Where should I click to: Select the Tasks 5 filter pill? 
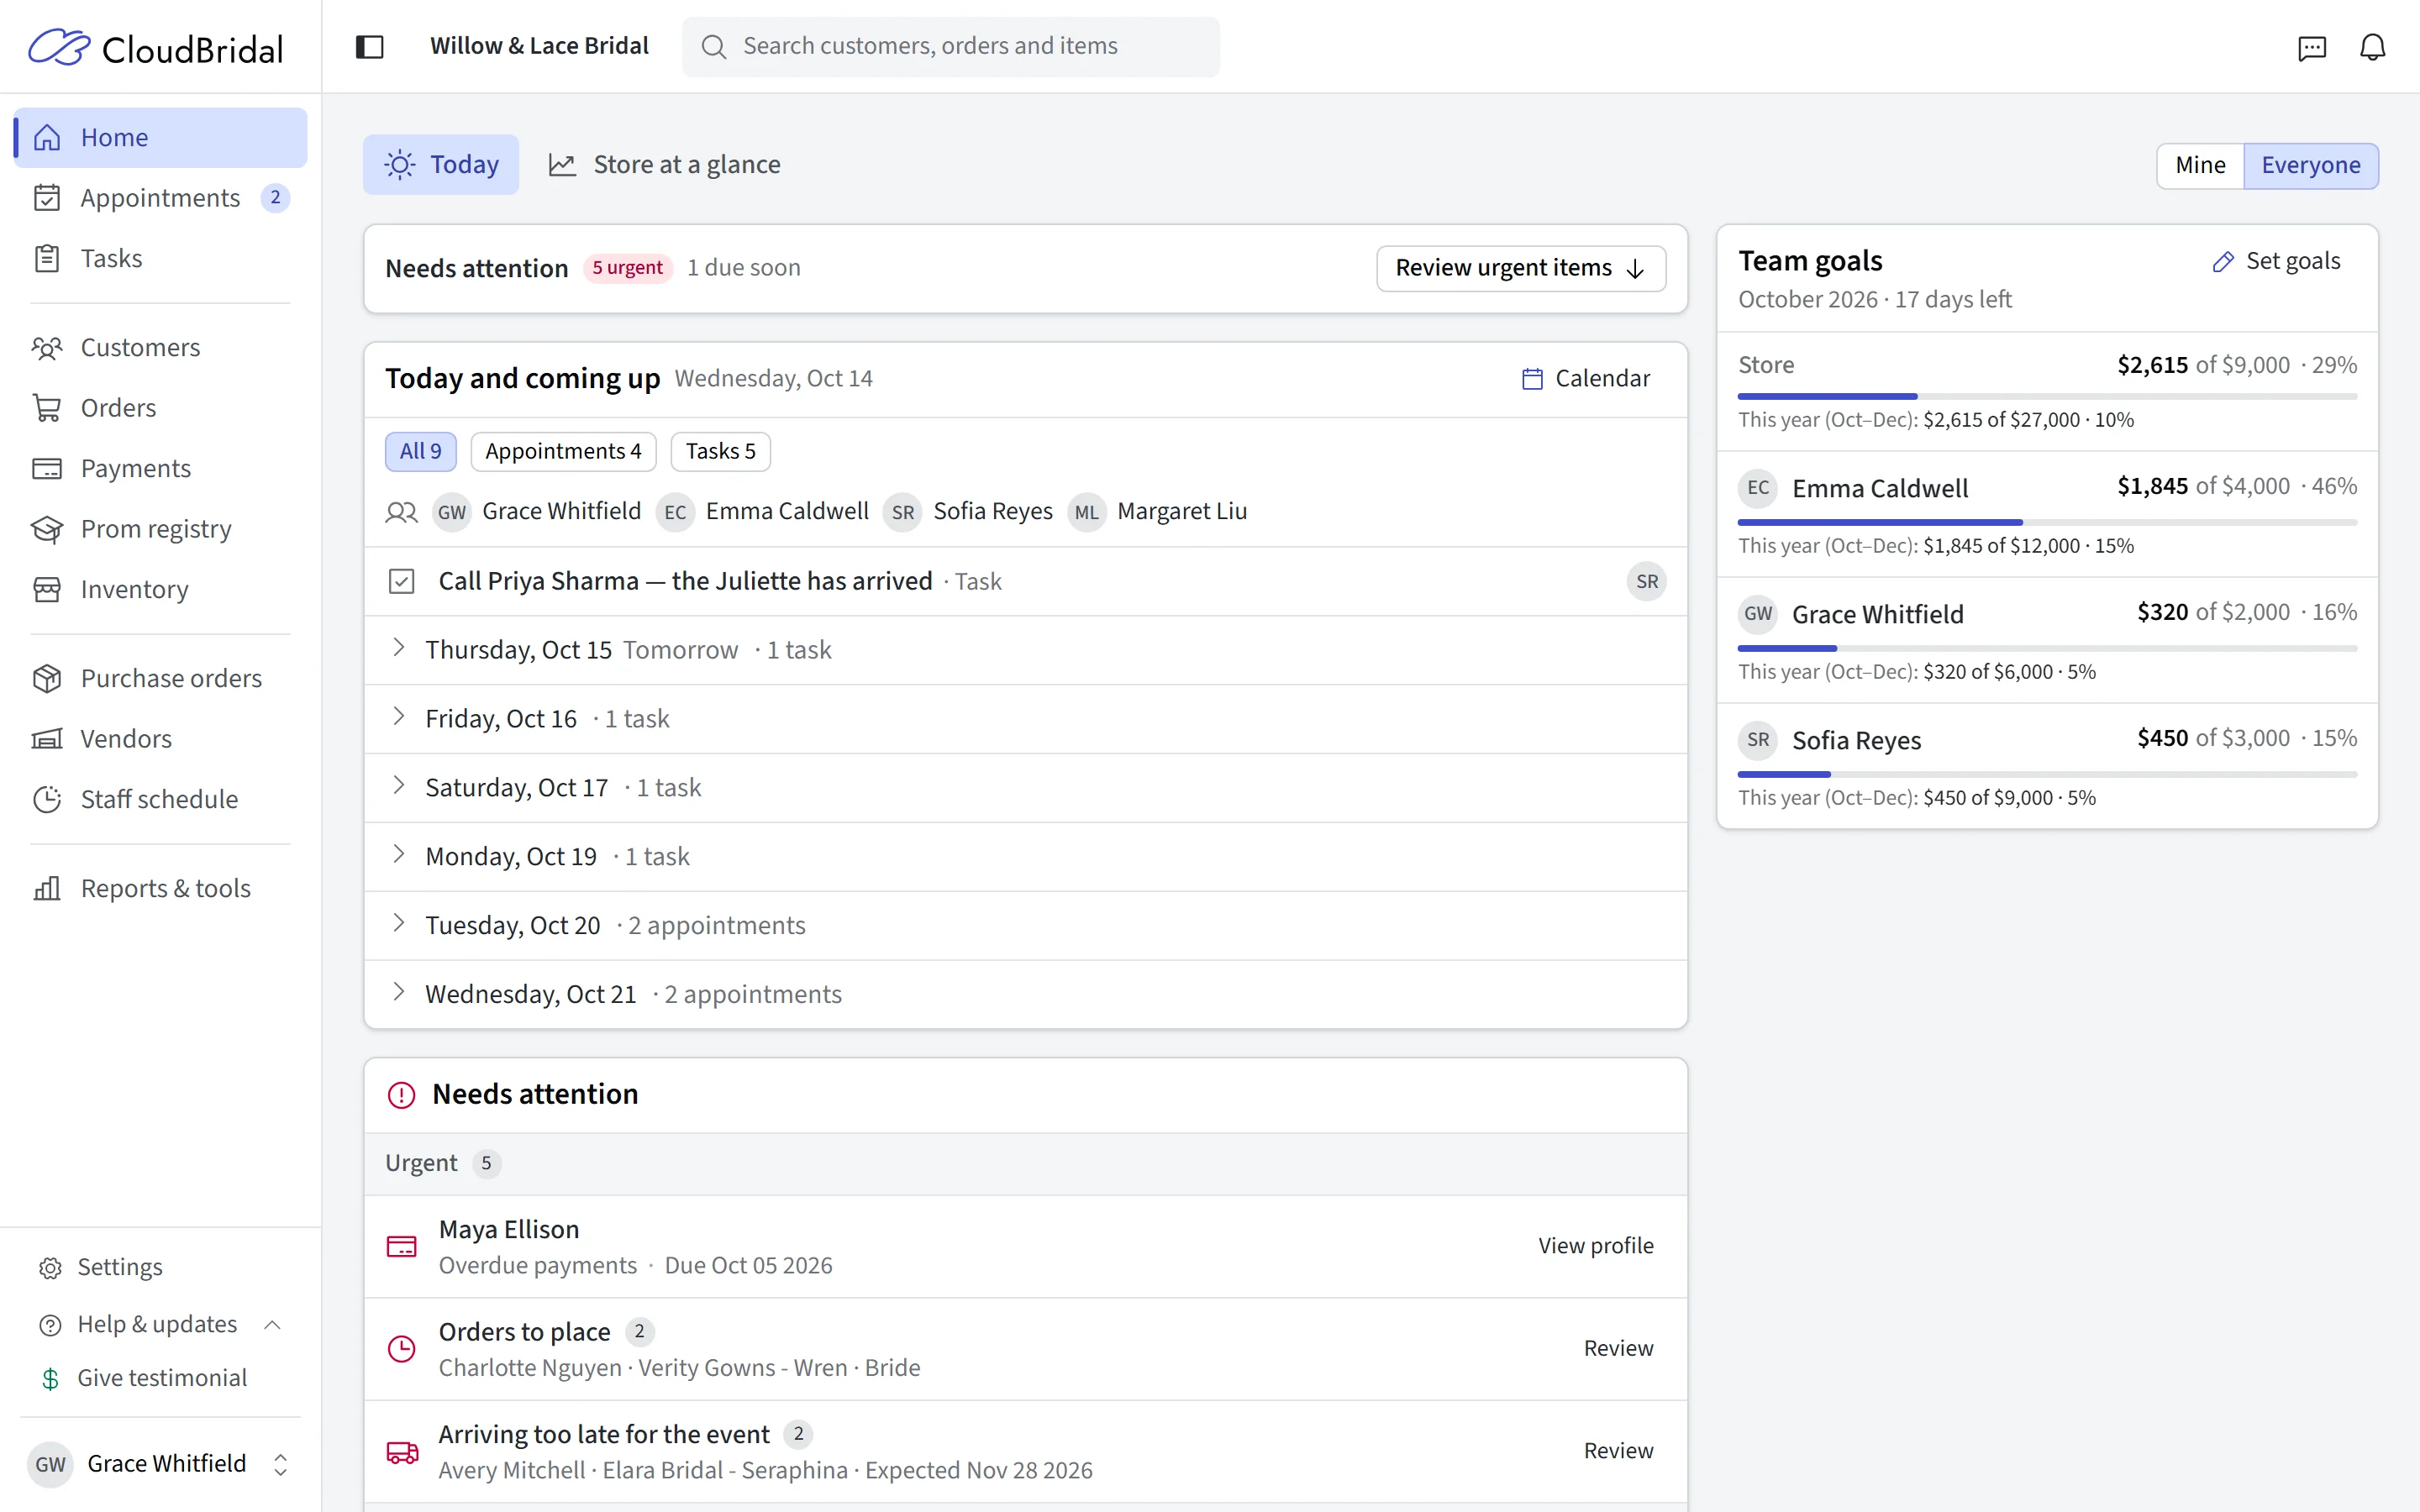point(720,451)
